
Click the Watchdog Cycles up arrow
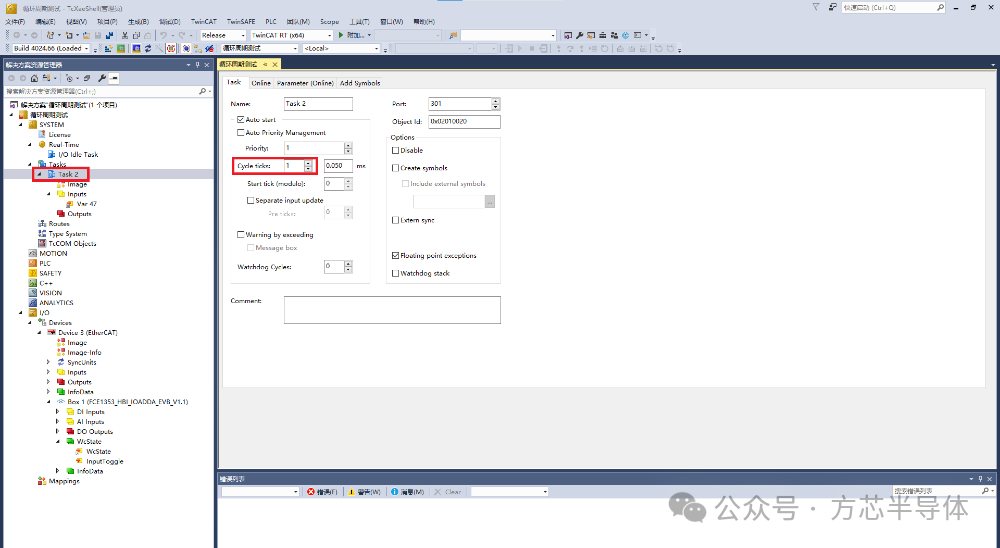point(348,263)
